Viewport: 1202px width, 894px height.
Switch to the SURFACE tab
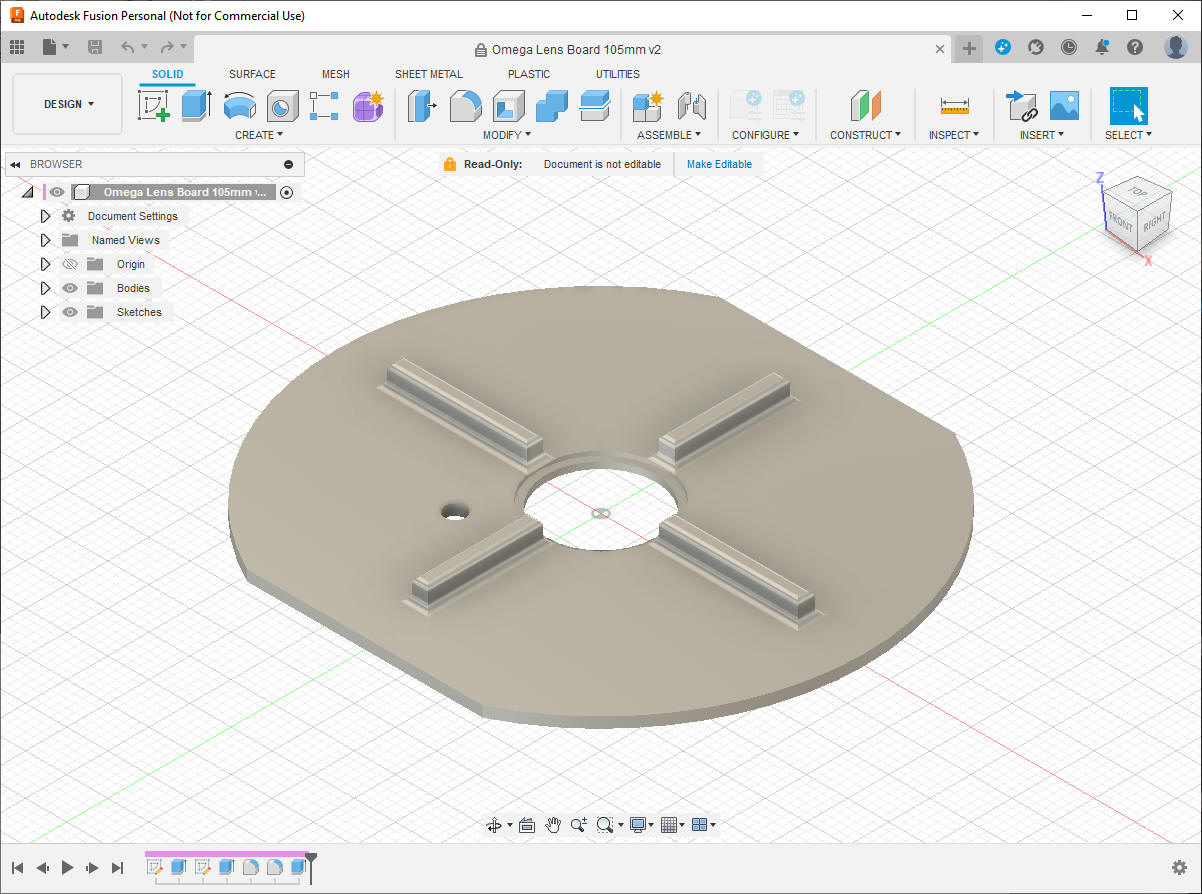(x=252, y=74)
